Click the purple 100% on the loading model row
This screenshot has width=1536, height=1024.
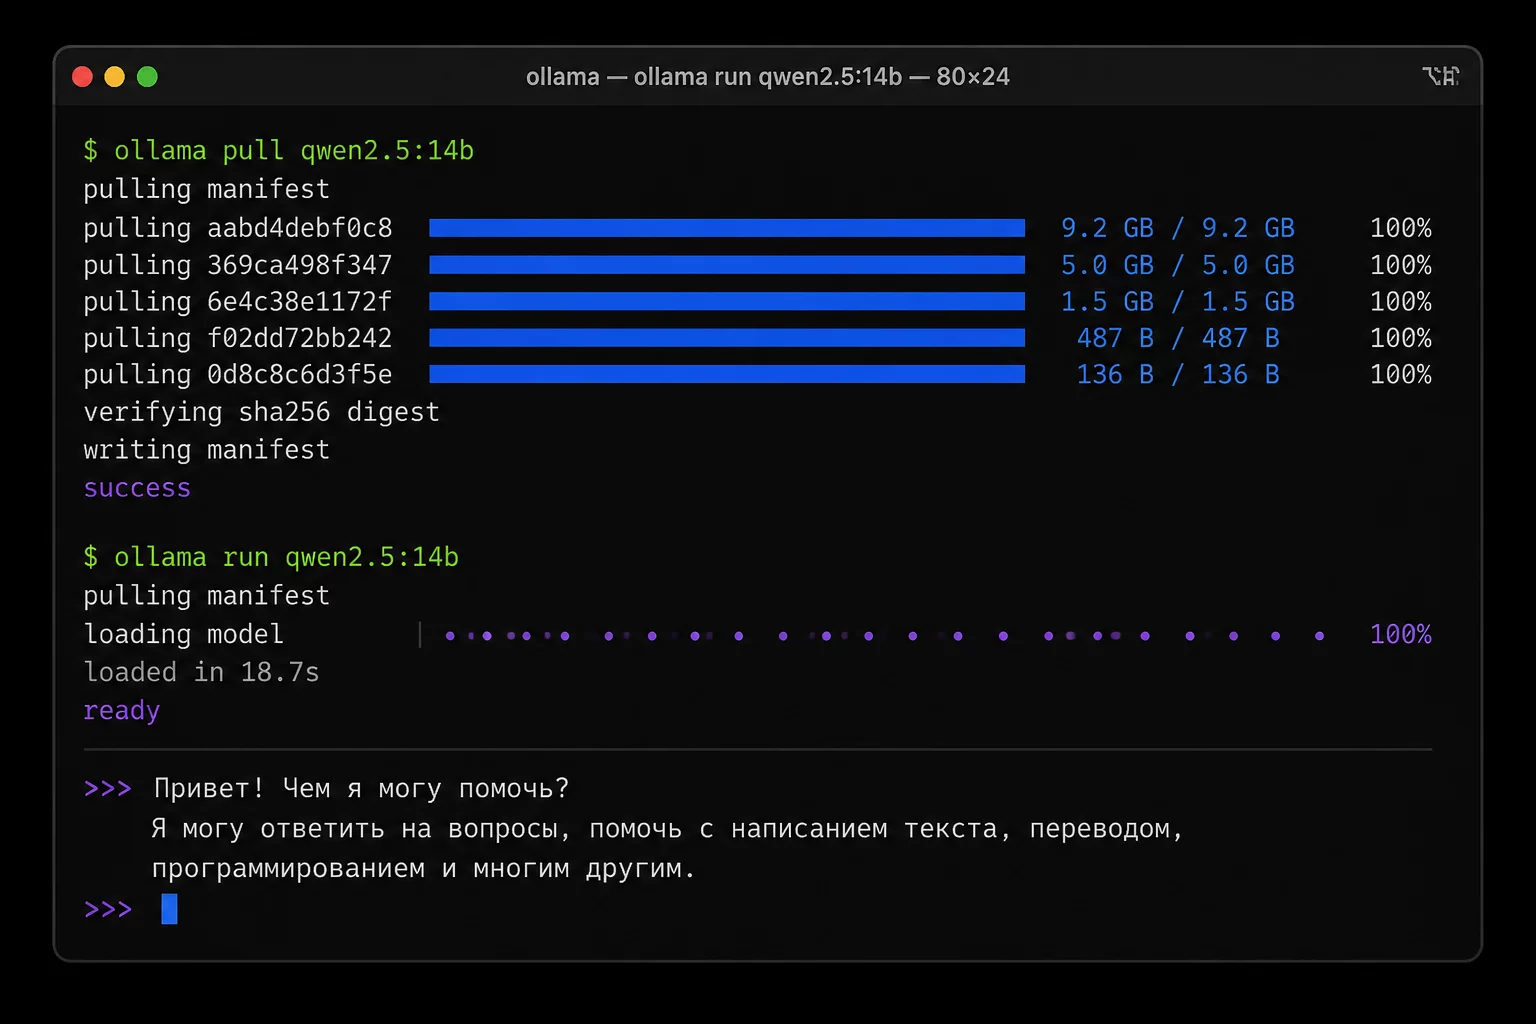pos(1401,634)
